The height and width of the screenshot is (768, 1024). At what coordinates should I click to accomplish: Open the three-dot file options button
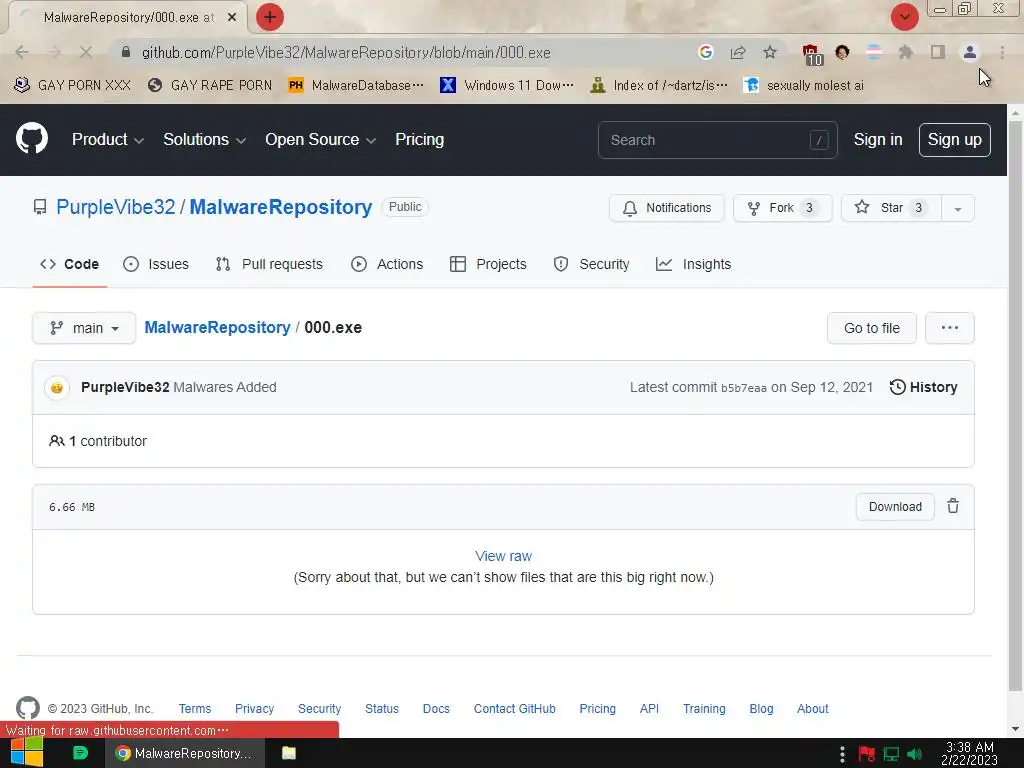(x=950, y=328)
